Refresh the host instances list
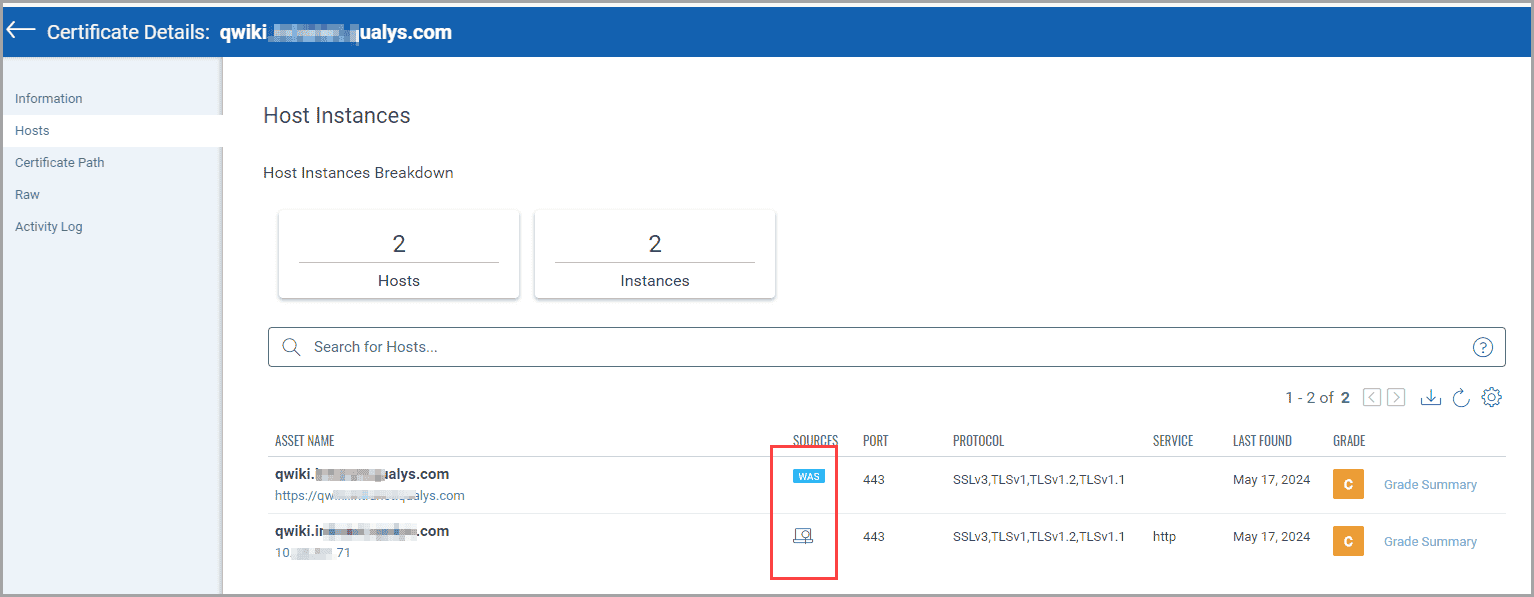The image size is (1534, 597). click(1461, 397)
